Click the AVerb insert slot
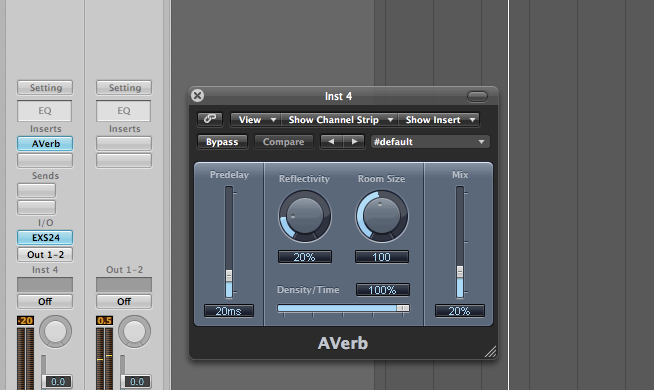This screenshot has height=390, width=654. 45,143
